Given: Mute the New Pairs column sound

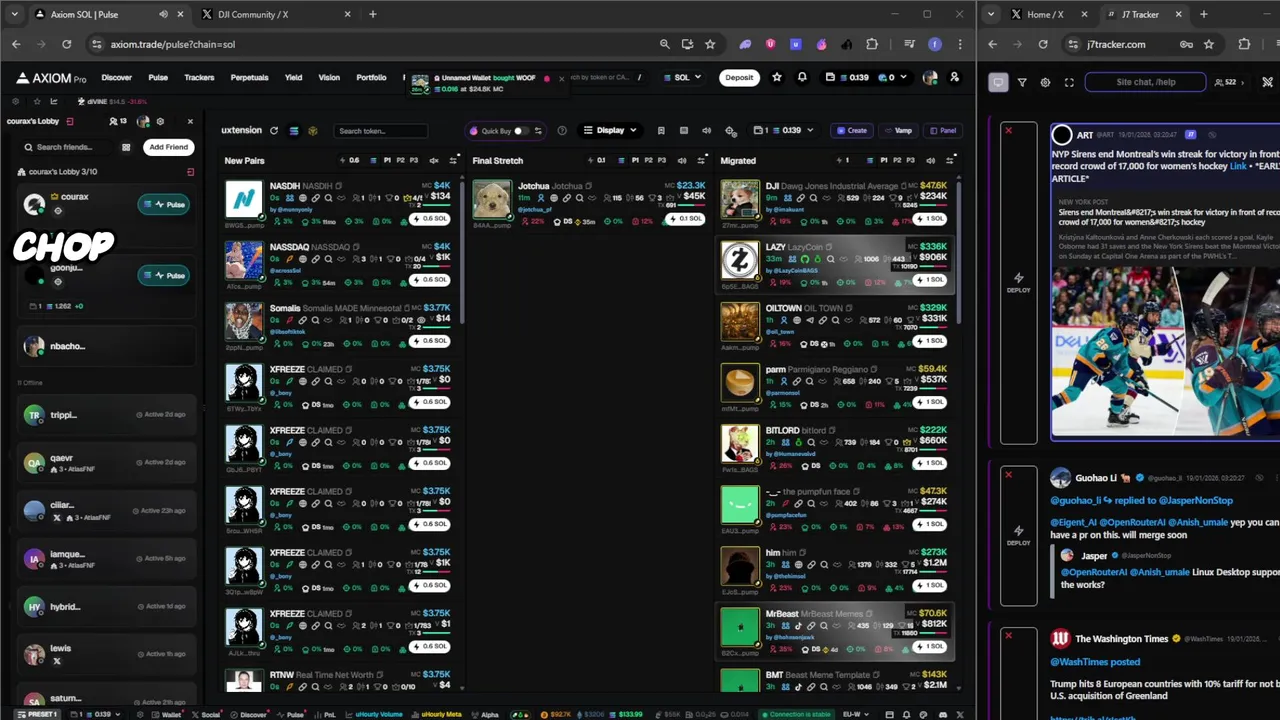Looking at the screenshot, I should coord(434,160).
